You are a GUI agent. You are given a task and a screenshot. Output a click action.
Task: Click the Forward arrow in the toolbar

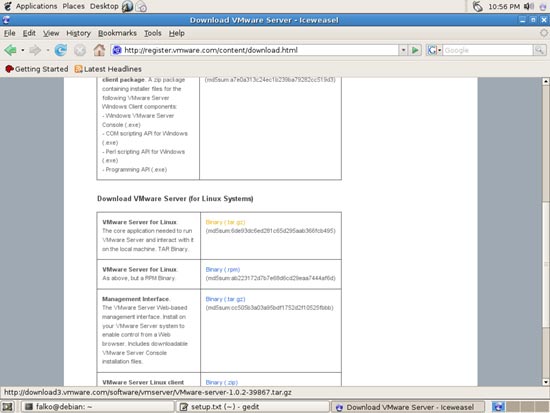click(35, 50)
